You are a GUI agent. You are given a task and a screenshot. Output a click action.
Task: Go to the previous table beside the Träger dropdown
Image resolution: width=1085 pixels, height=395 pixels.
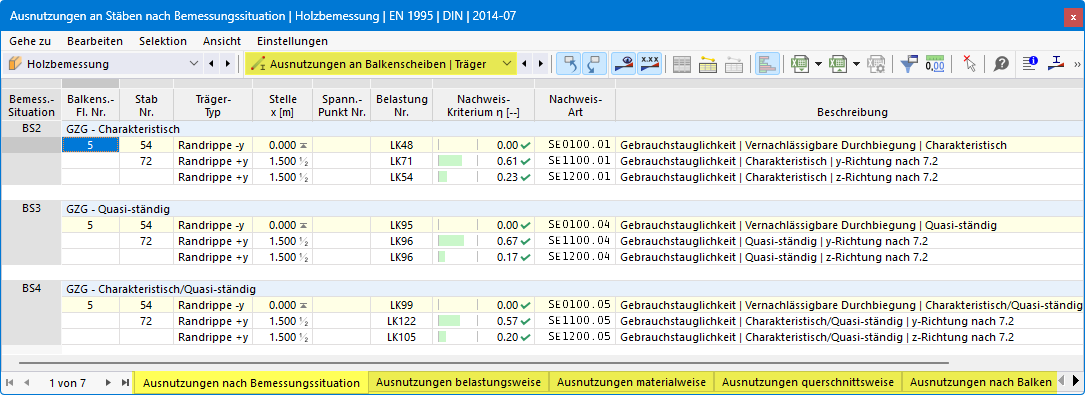[525, 64]
